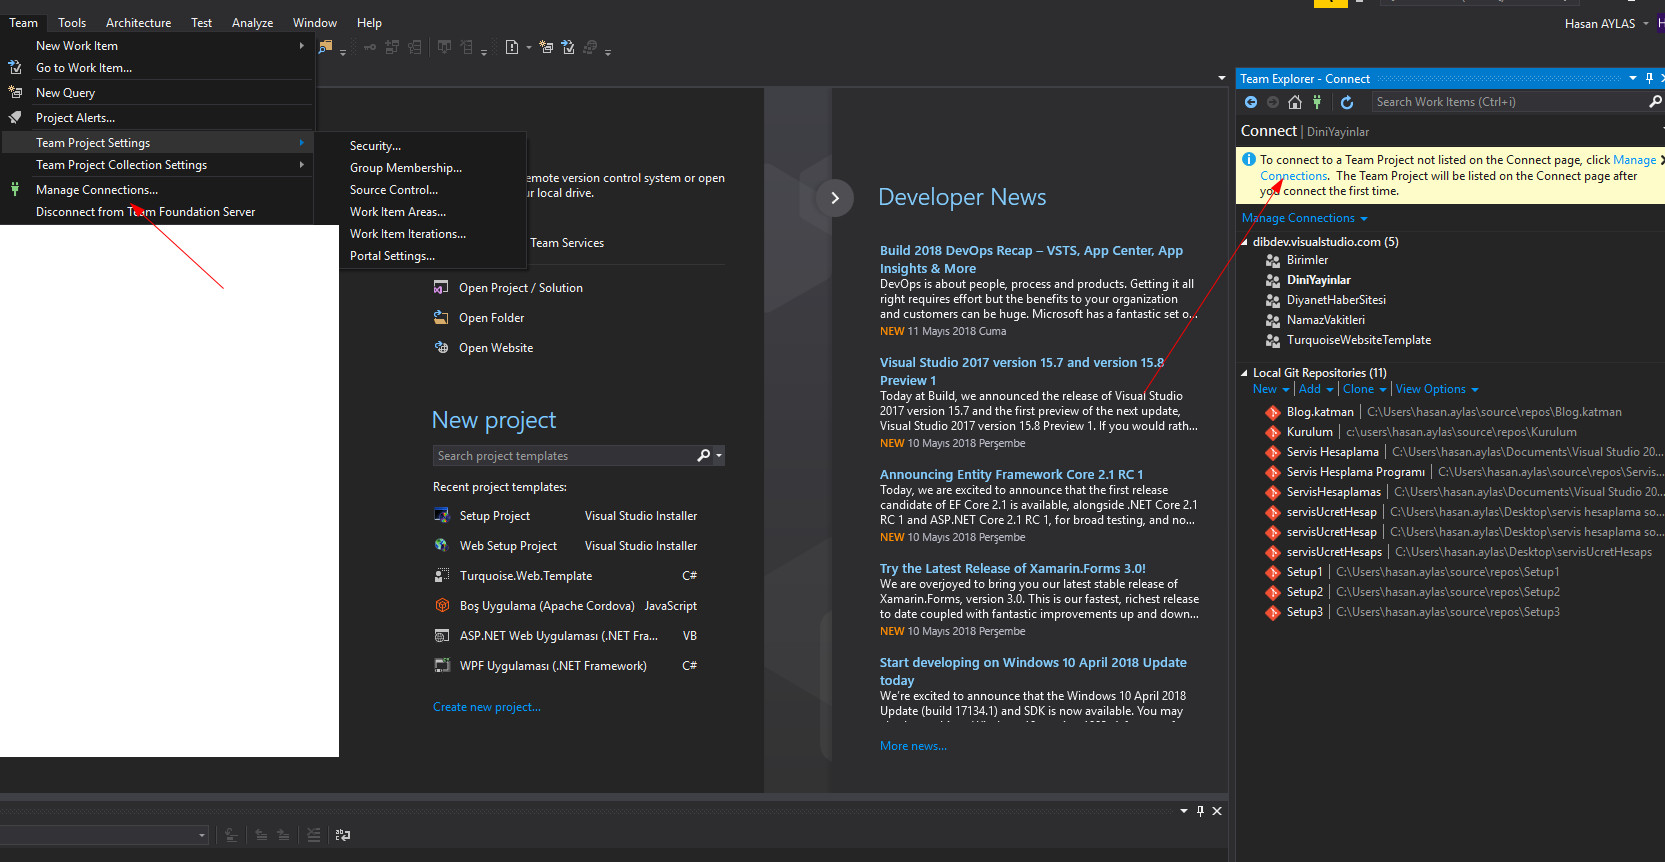Viewport: 1665px width, 862px height.
Task: Click the Team Explorer Refresh icon
Action: [1347, 102]
